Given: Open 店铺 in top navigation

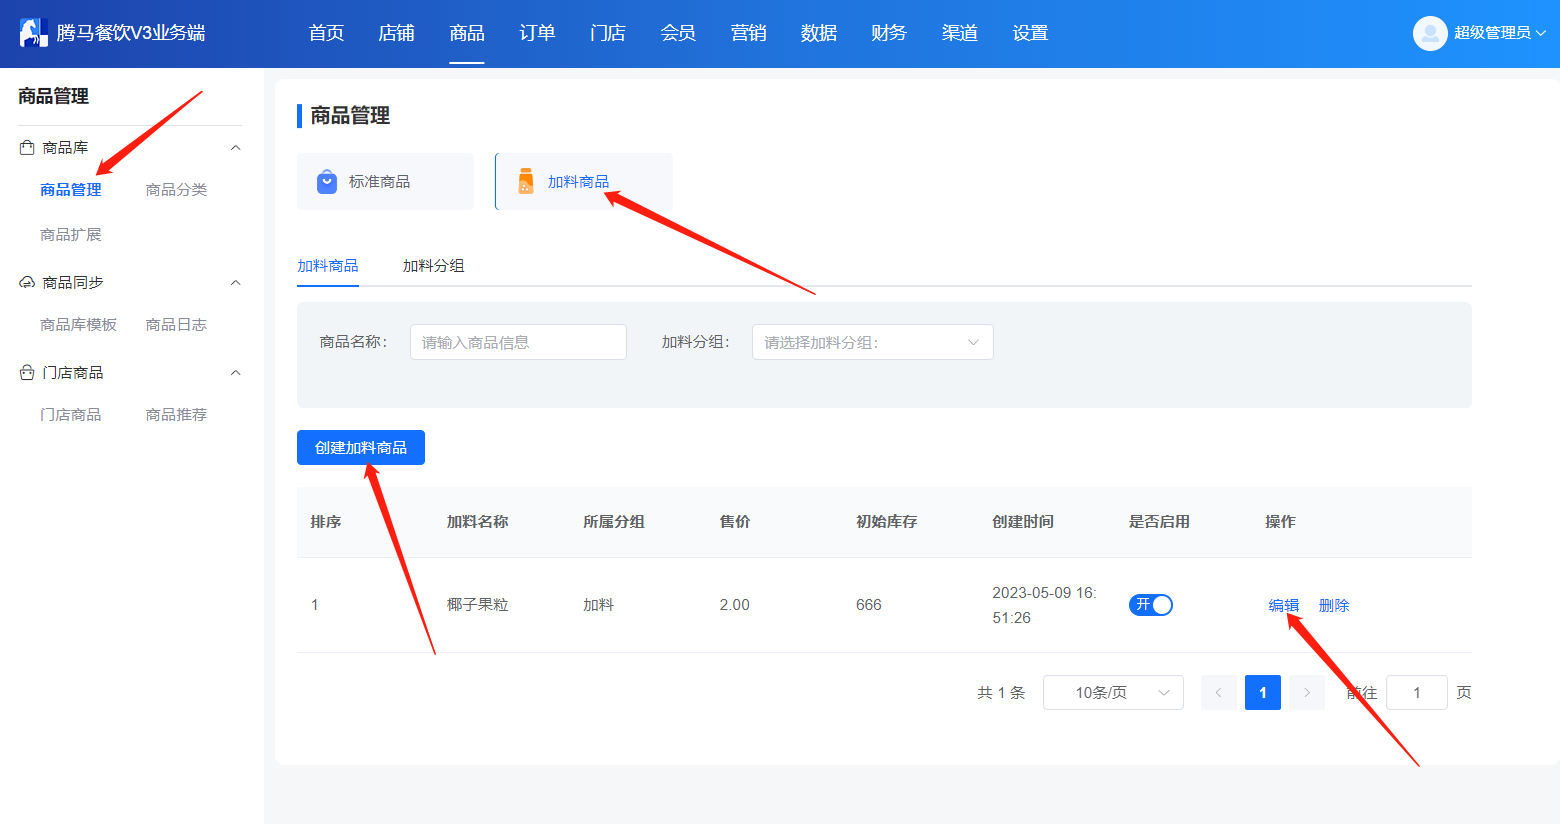Looking at the screenshot, I should pos(396,33).
